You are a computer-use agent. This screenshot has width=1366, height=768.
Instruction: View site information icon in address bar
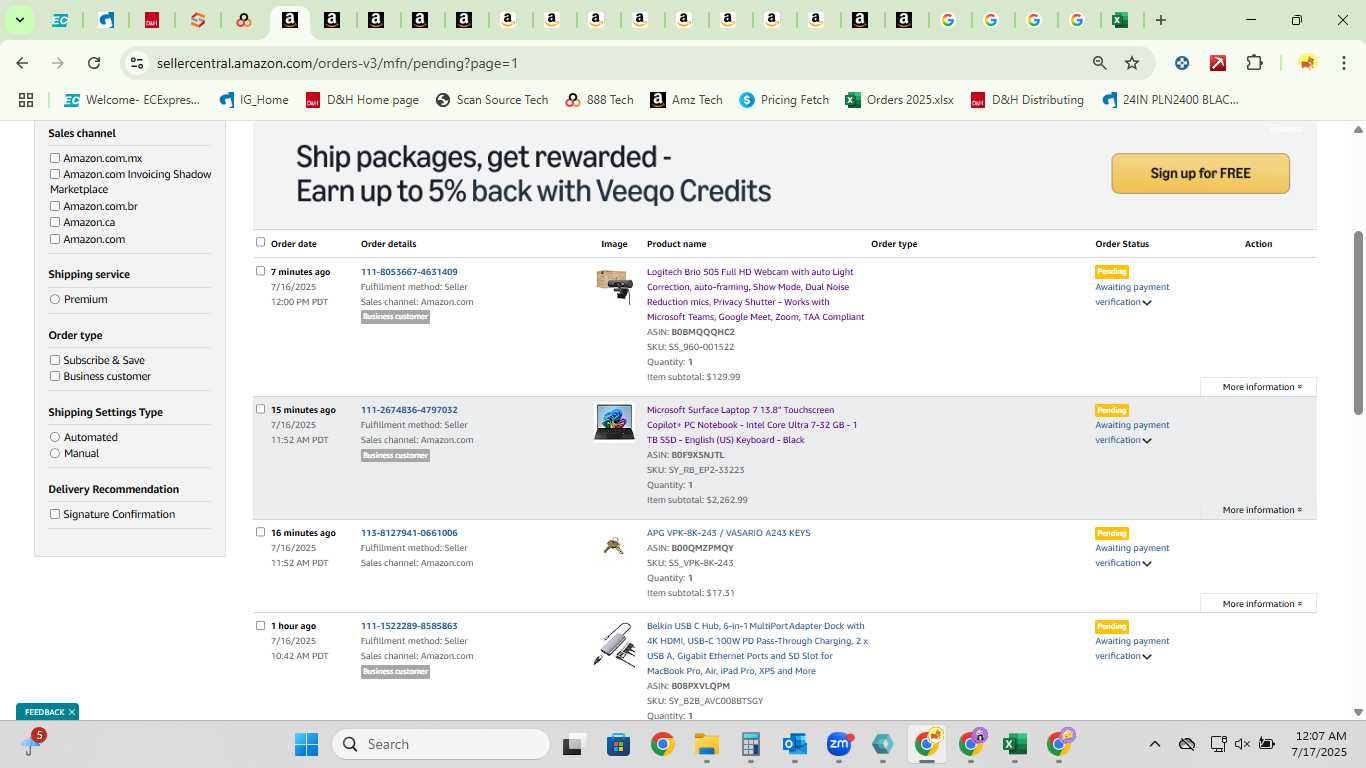(137, 63)
